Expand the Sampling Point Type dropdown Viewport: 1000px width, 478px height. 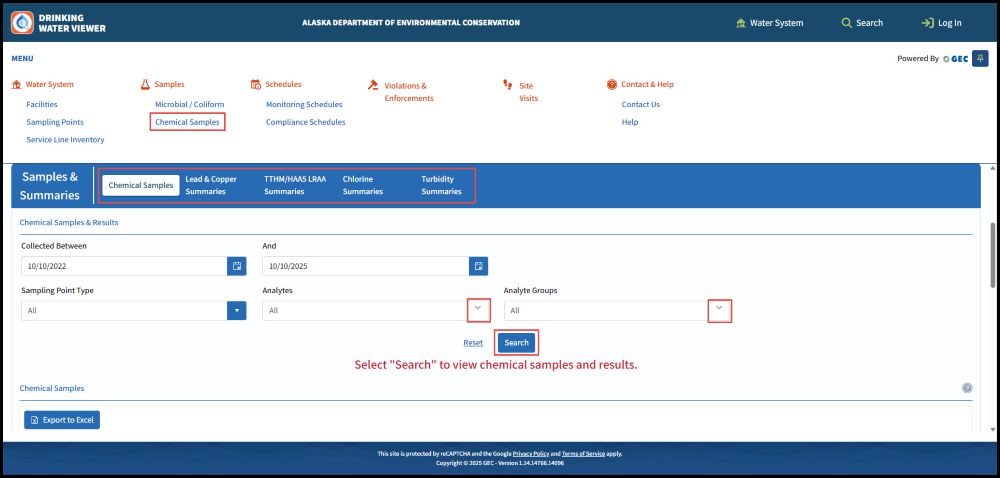[237, 311]
